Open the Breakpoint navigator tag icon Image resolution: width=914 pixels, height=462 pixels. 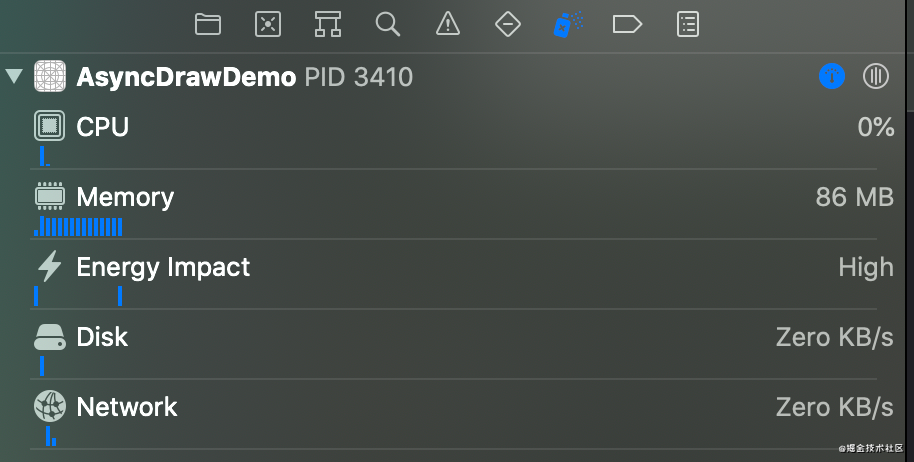click(x=627, y=24)
